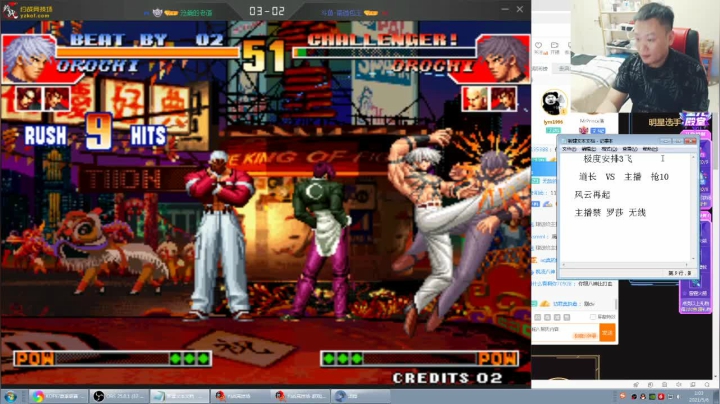Open 帮助 menu in Notepad
Screen dimensions: 720x404
[650, 149]
